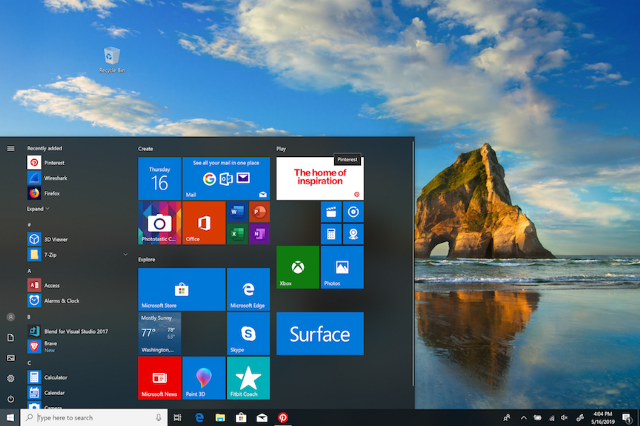Open the Mail live tile
Screen dimensions: 640x426
click(x=226, y=178)
